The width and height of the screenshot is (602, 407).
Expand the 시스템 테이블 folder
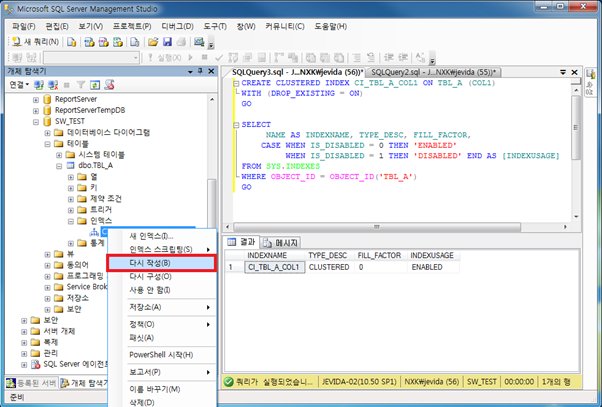coord(59,156)
